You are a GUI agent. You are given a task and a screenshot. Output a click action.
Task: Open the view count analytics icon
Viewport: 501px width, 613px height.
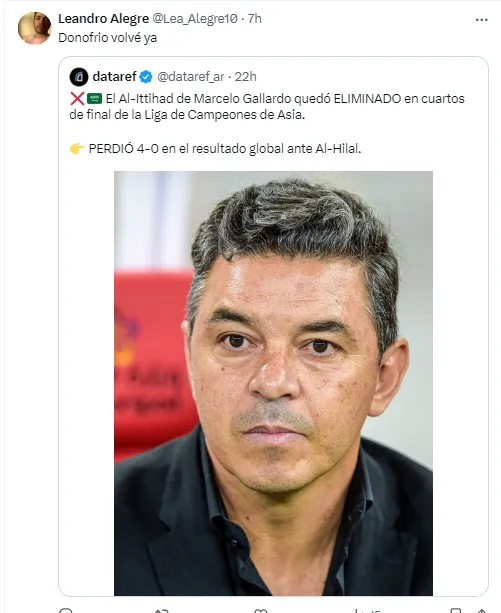(x=356, y=611)
